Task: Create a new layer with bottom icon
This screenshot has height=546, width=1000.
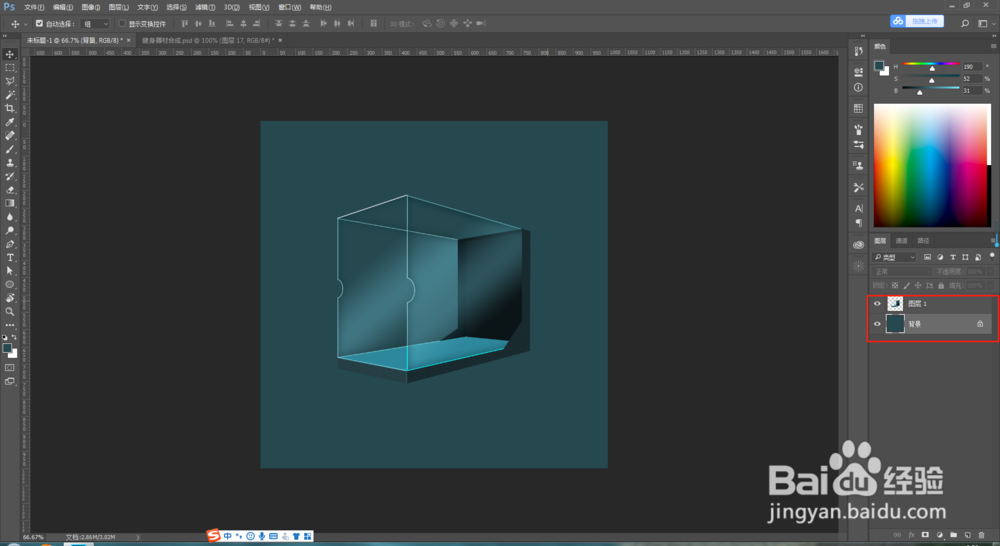Action: 967,535
